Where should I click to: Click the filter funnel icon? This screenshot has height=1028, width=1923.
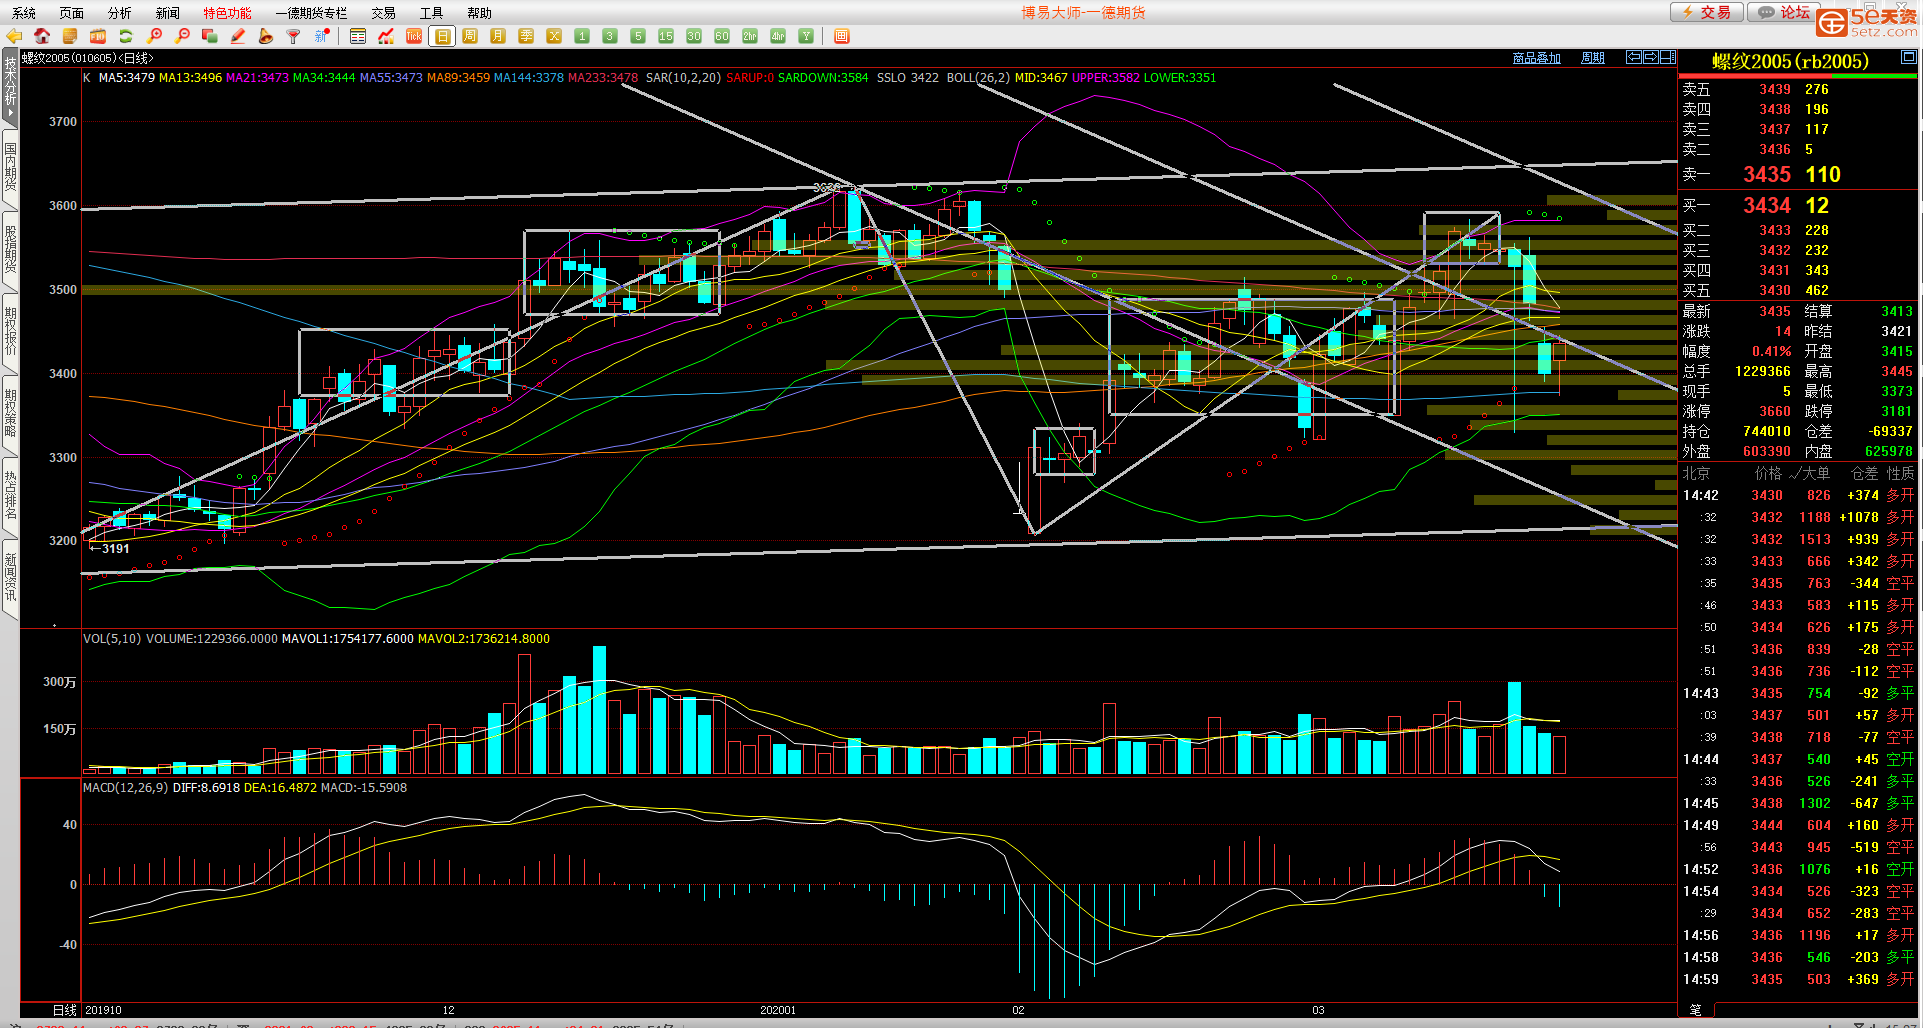(x=293, y=36)
